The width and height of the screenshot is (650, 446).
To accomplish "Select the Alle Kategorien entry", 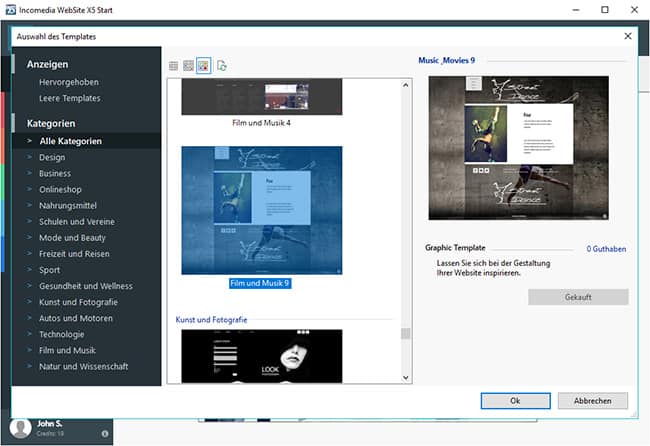I will pos(87,141).
